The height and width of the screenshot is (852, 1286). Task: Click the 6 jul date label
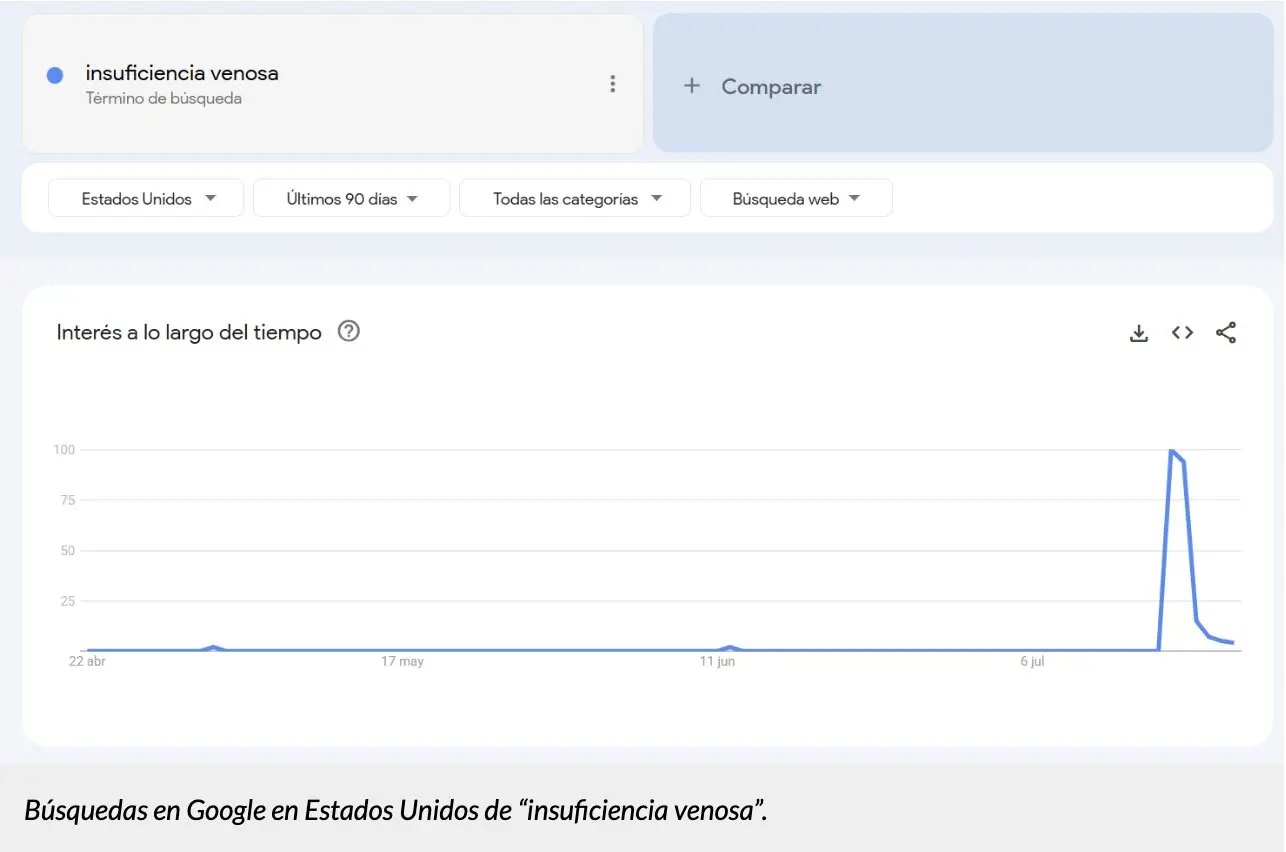click(1033, 662)
